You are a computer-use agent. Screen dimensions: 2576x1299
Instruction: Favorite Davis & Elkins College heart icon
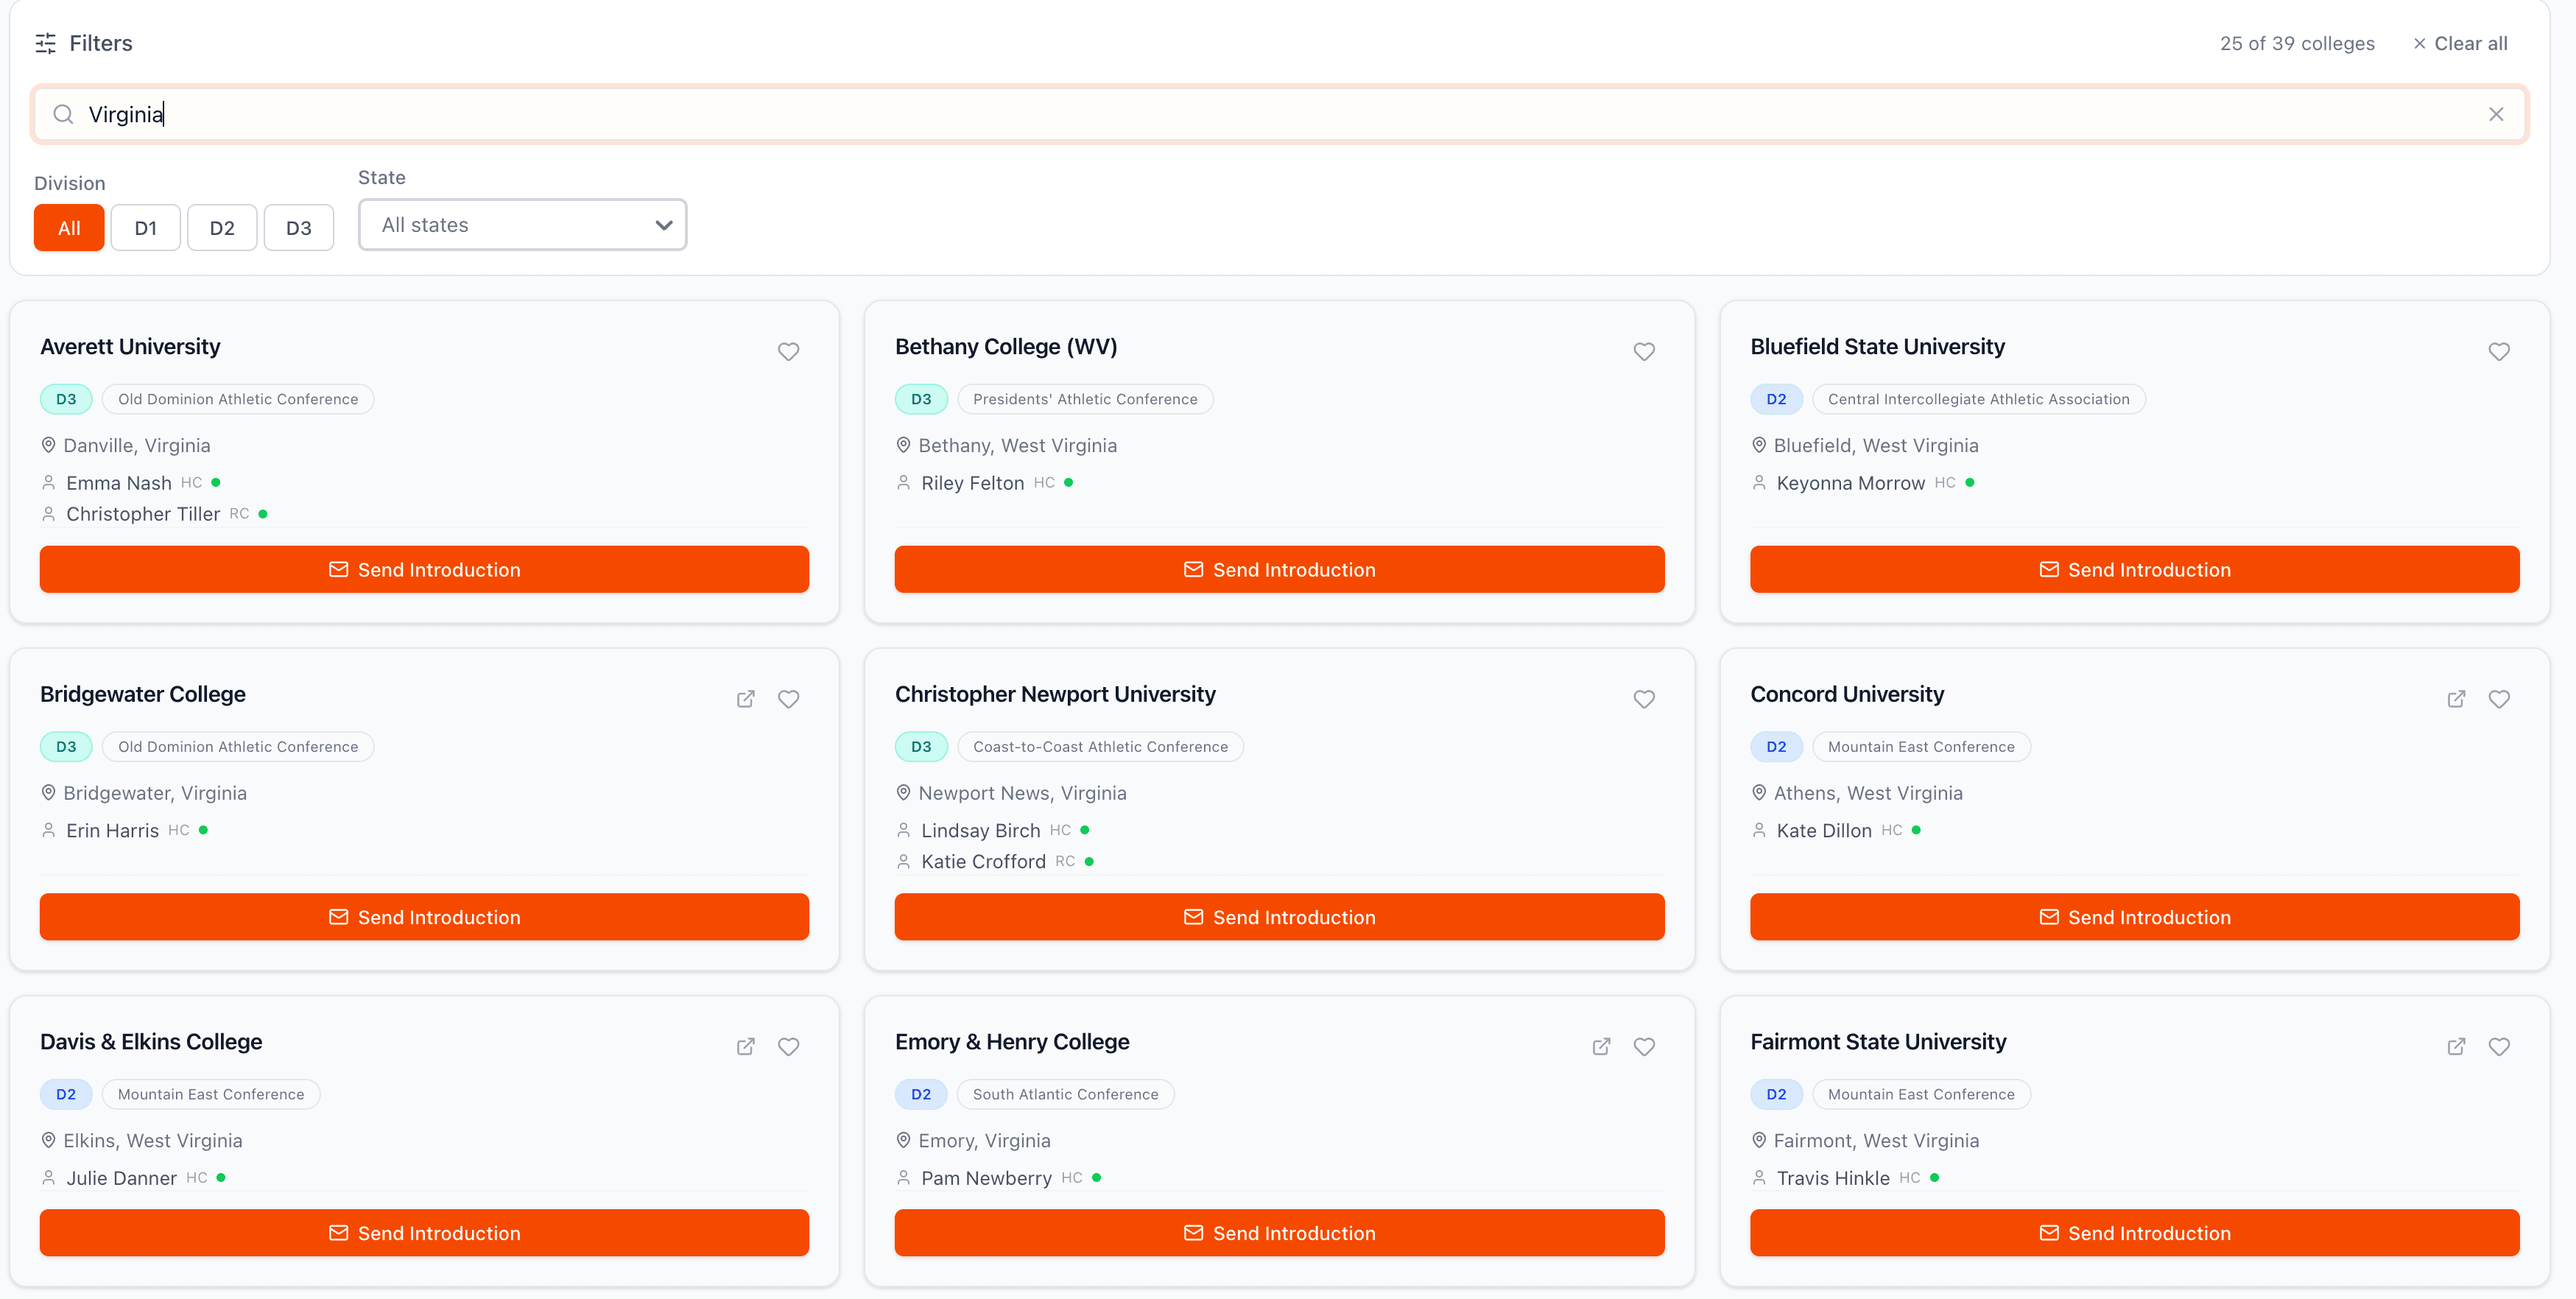(x=788, y=1046)
